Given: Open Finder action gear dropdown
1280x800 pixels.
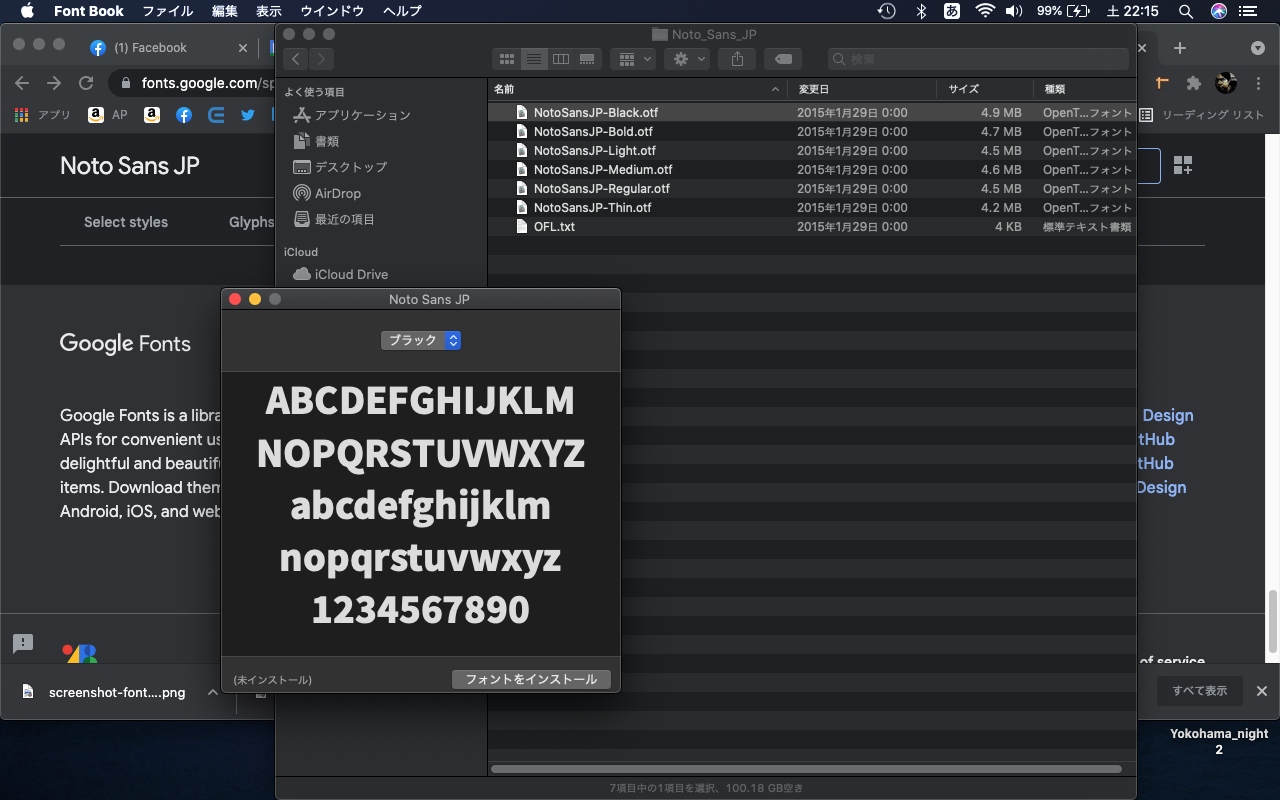Looking at the screenshot, I should tap(688, 59).
